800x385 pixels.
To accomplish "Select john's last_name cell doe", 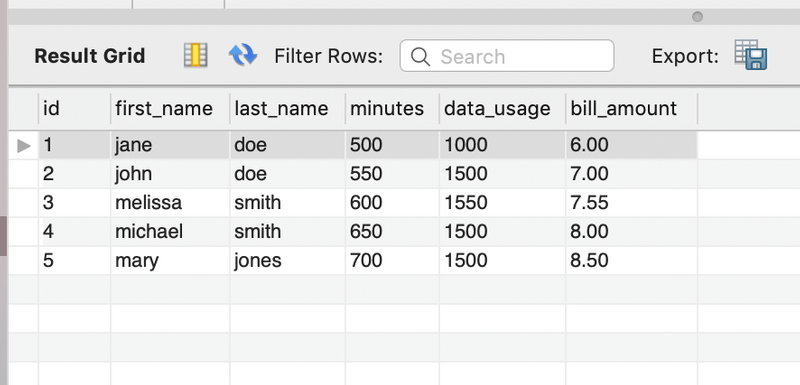I will [x=288, y=174].
